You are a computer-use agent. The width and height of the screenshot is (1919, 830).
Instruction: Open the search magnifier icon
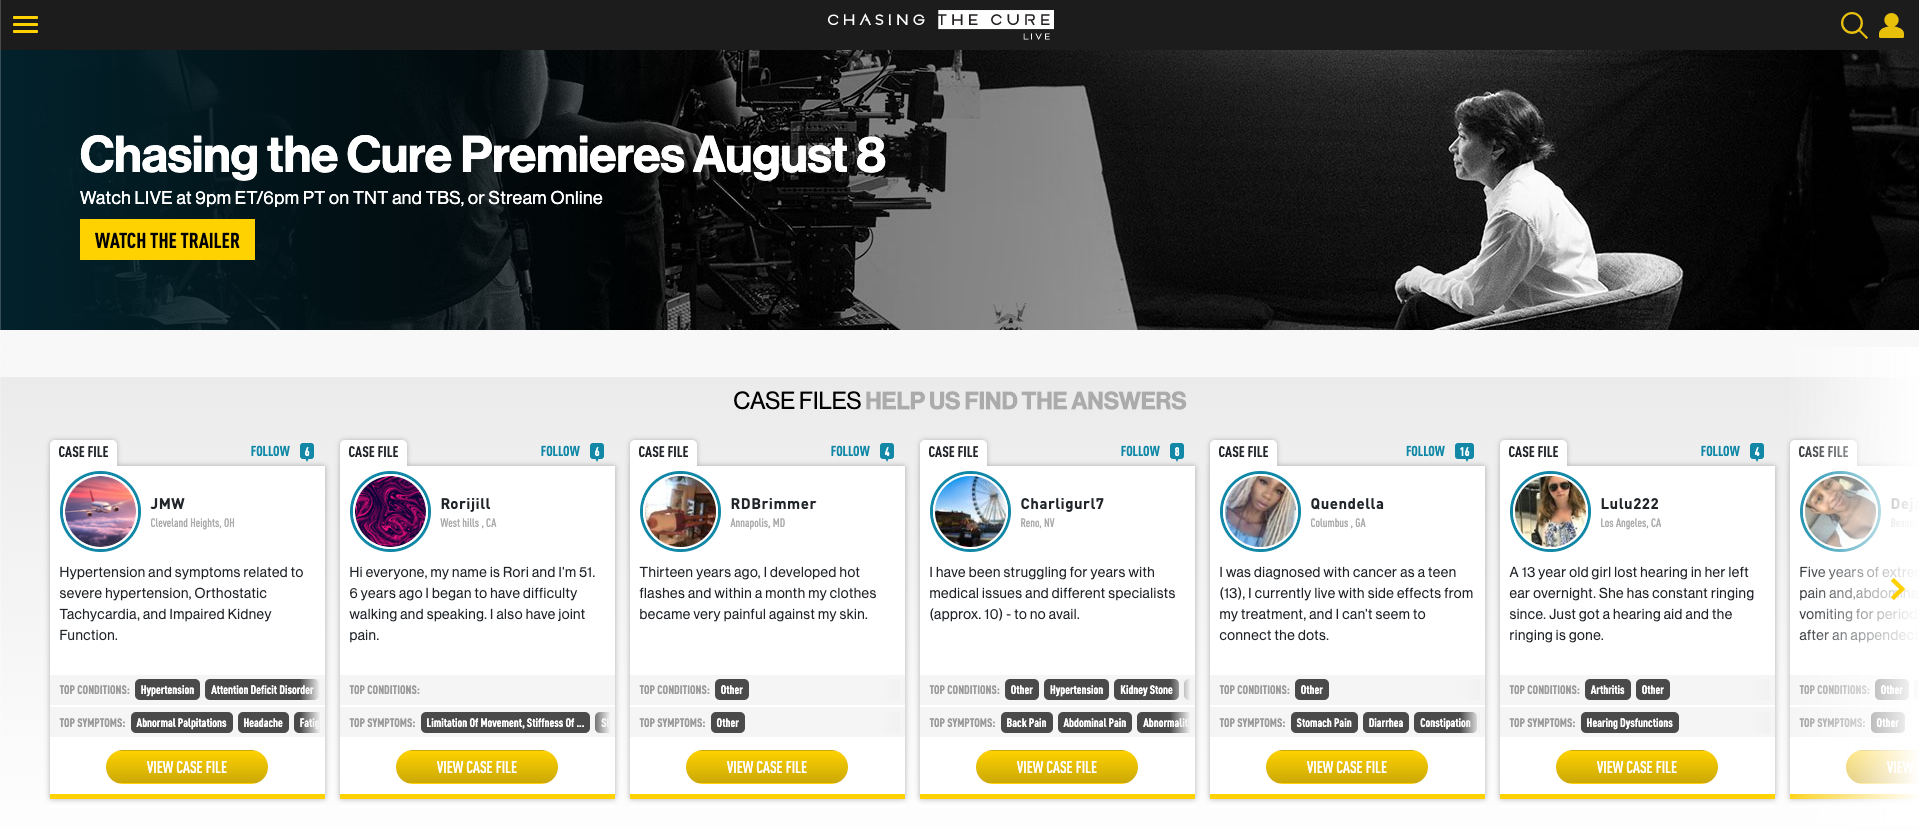1853,25
